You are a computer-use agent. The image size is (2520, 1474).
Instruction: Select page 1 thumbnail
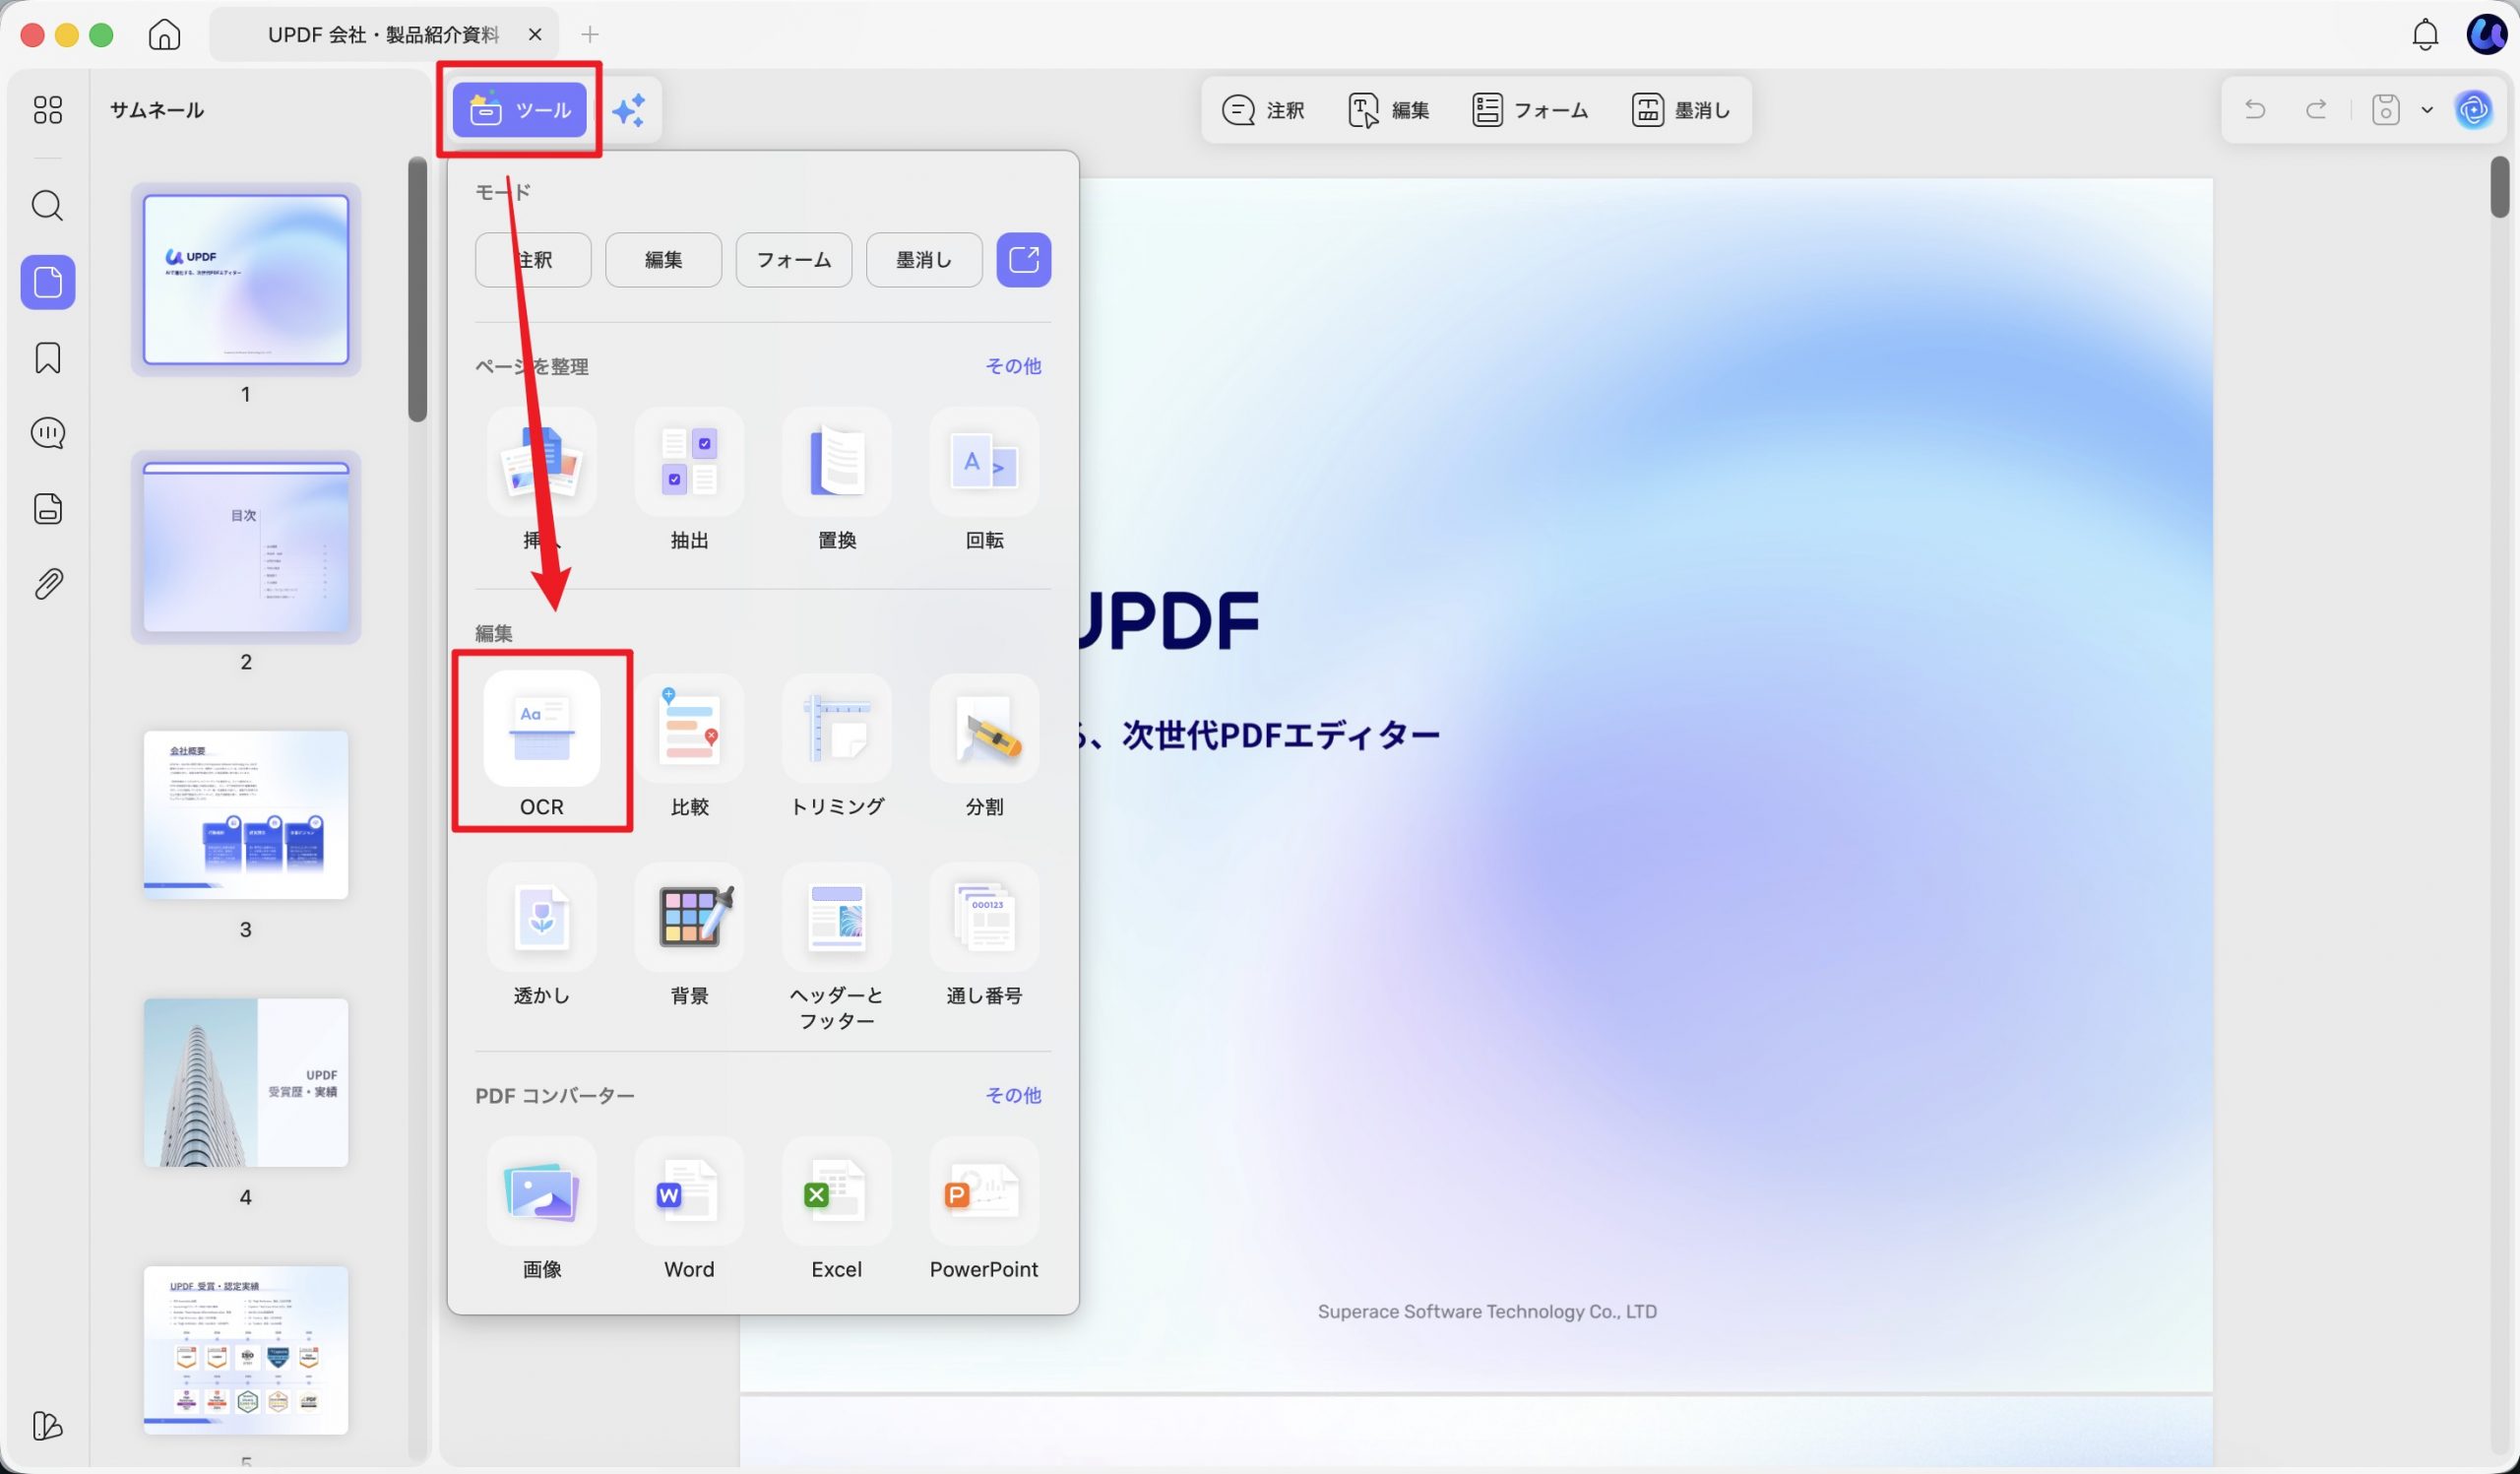point(246,280)
